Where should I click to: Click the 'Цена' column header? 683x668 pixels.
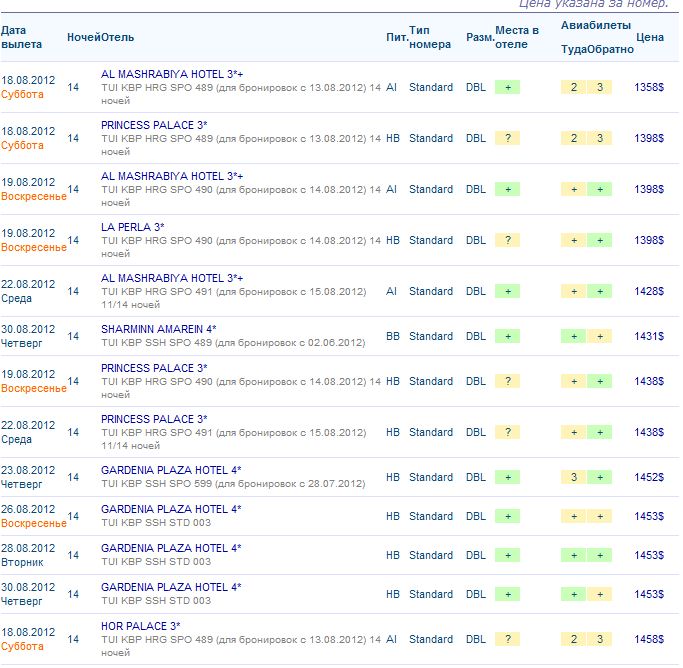click(649, 37)
